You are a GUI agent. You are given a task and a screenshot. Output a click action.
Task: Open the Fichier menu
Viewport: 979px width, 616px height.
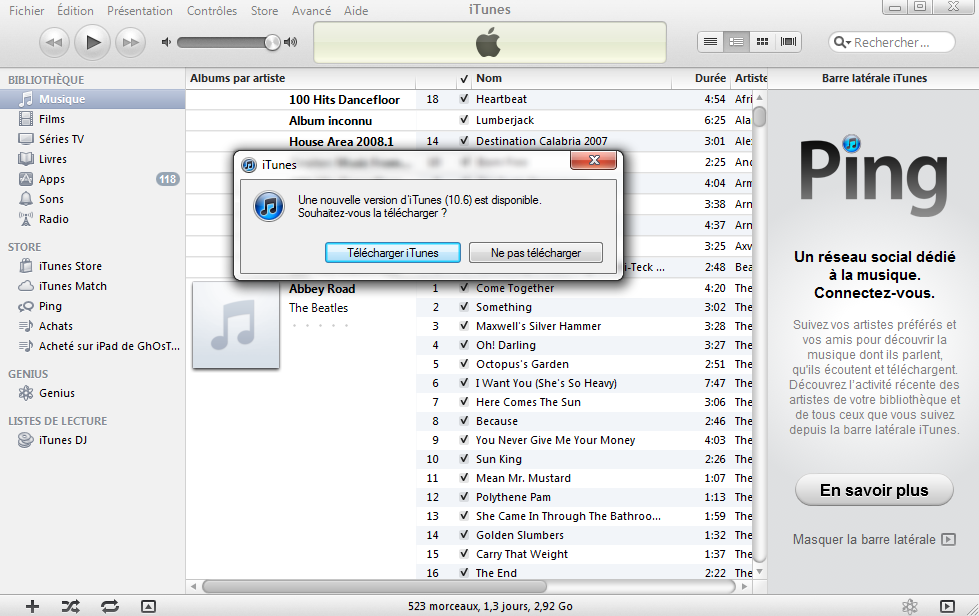coord(26,11)
